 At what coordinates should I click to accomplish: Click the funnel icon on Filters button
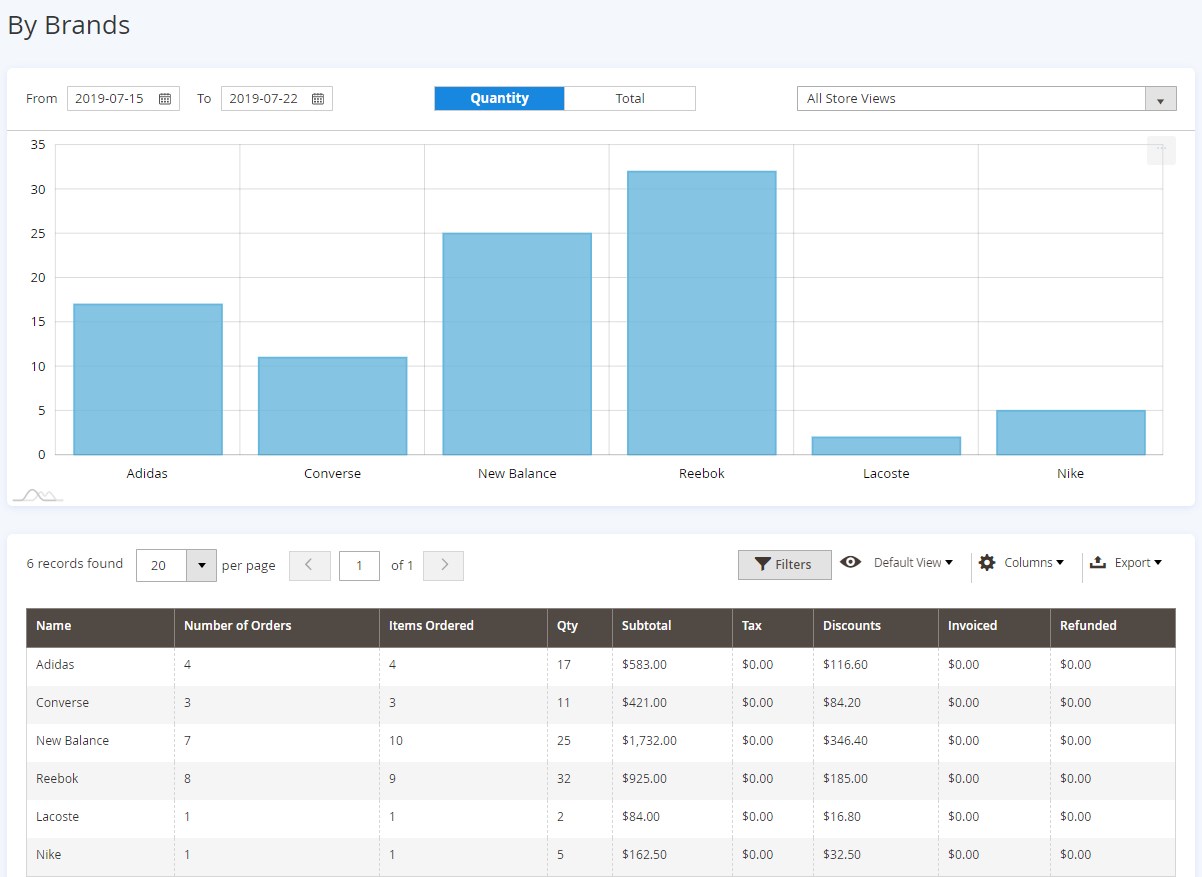762,565
